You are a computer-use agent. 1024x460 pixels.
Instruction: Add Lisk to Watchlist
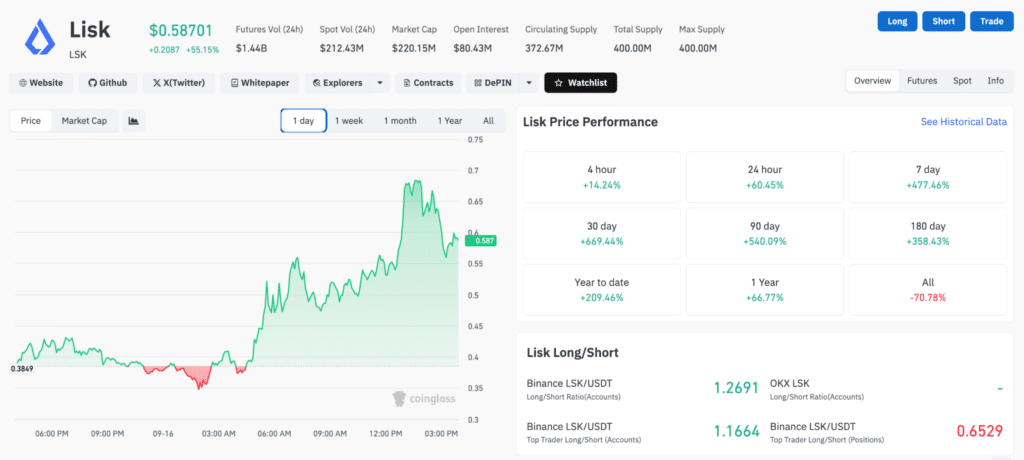[581, 83]
